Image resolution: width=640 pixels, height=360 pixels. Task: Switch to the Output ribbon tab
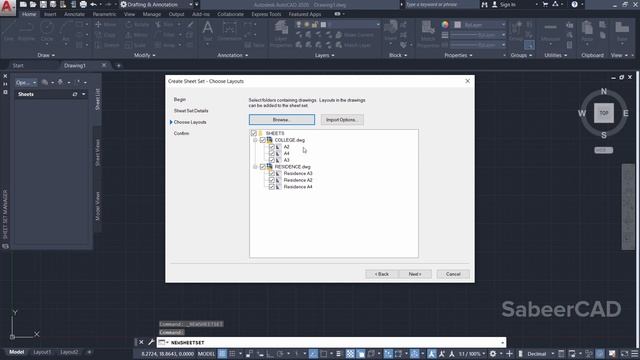[176, 14]
